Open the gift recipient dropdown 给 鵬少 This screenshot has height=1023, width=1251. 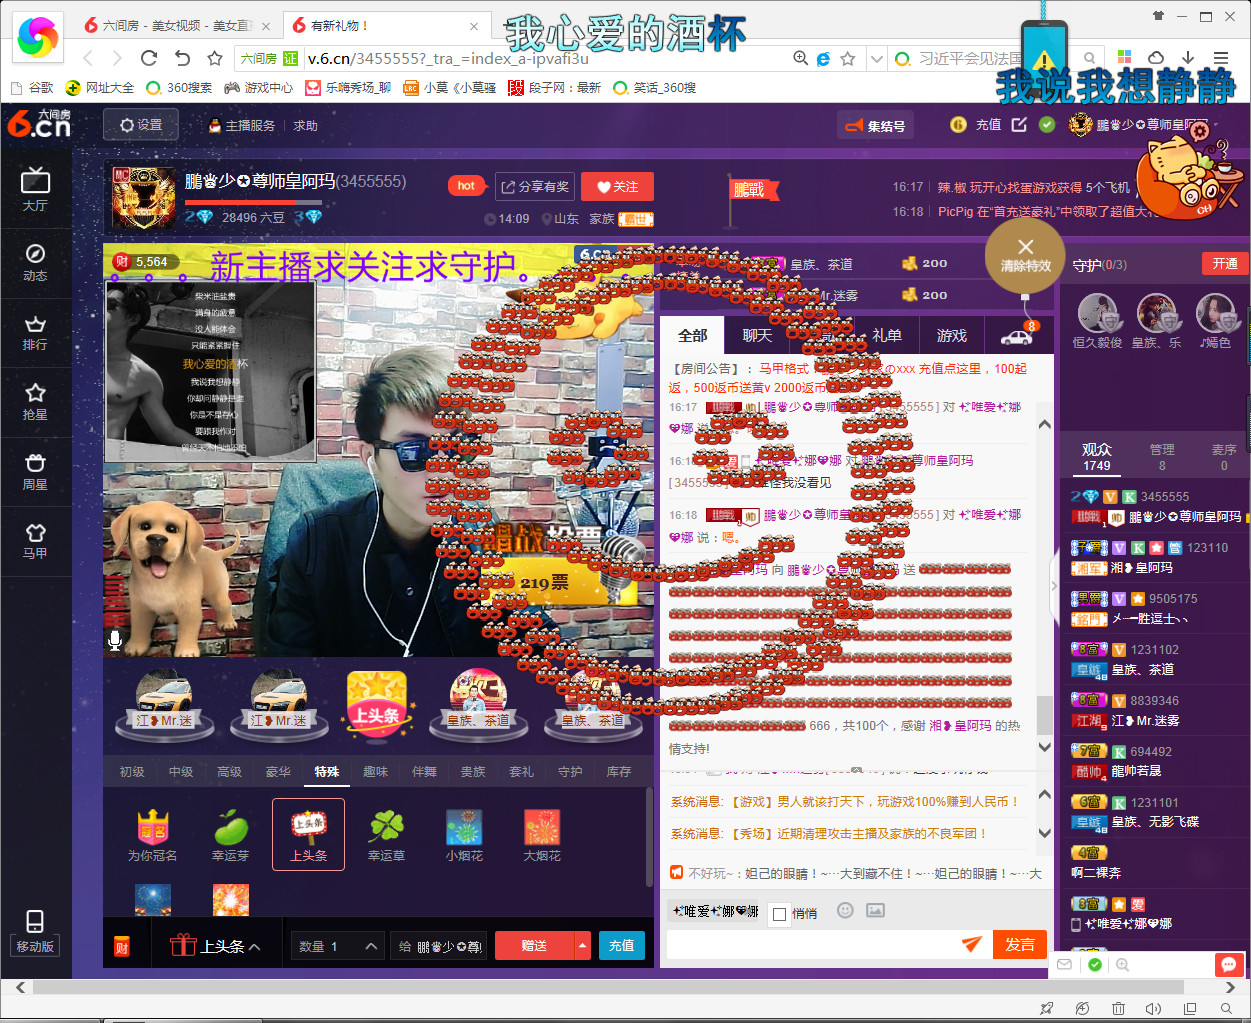pos(439,946)
